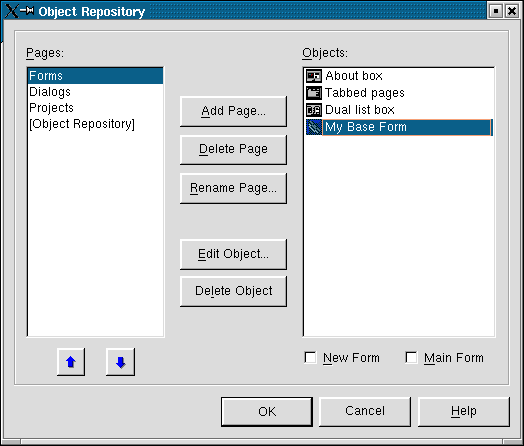Click the X window menu icon in title bar
Viewport: 524px width, 446px height.
tap(11, 11)
